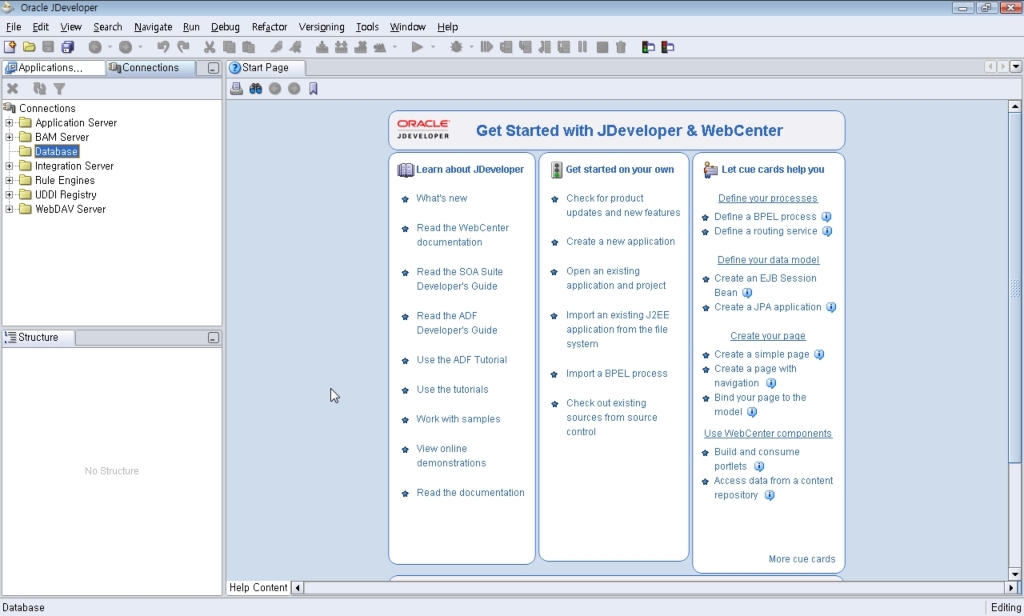Screen dimensions: 1024x616
Task: Click the Pause toolbar icon
Action: coord(583,47)
